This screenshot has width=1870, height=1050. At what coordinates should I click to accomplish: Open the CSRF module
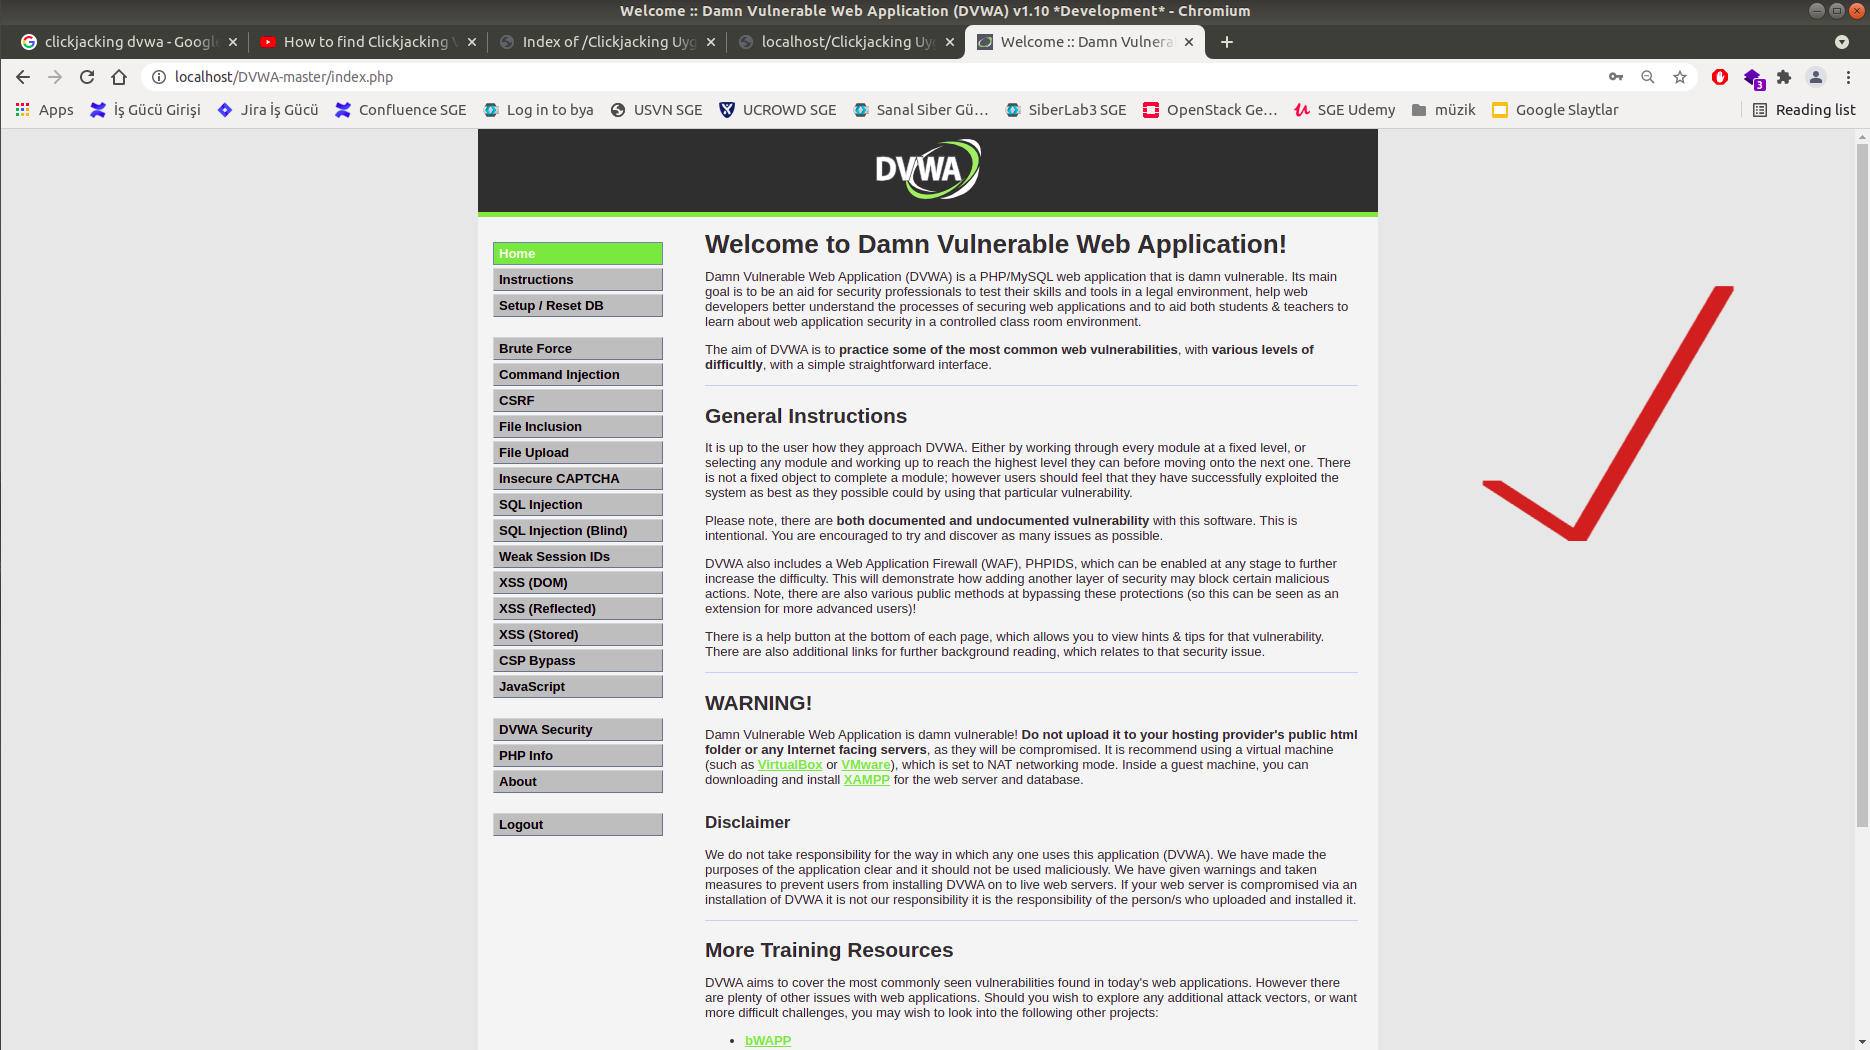(578, 401)
